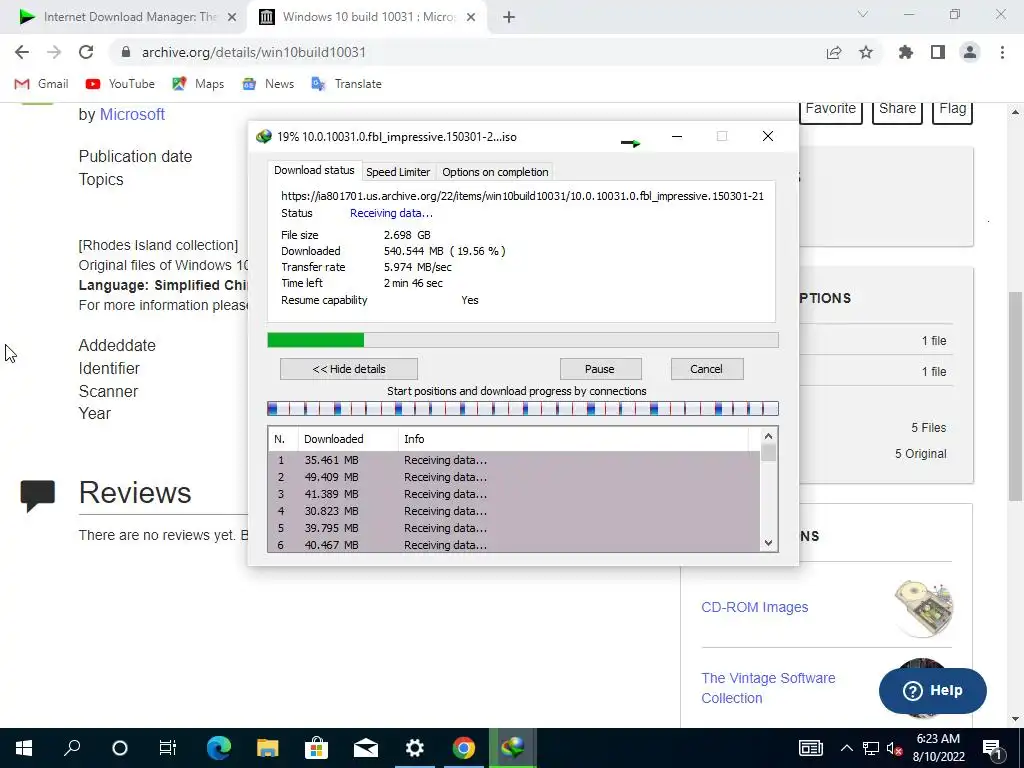Click the Share button on archive page
1024x768 pixels.
tap(897, 109)
